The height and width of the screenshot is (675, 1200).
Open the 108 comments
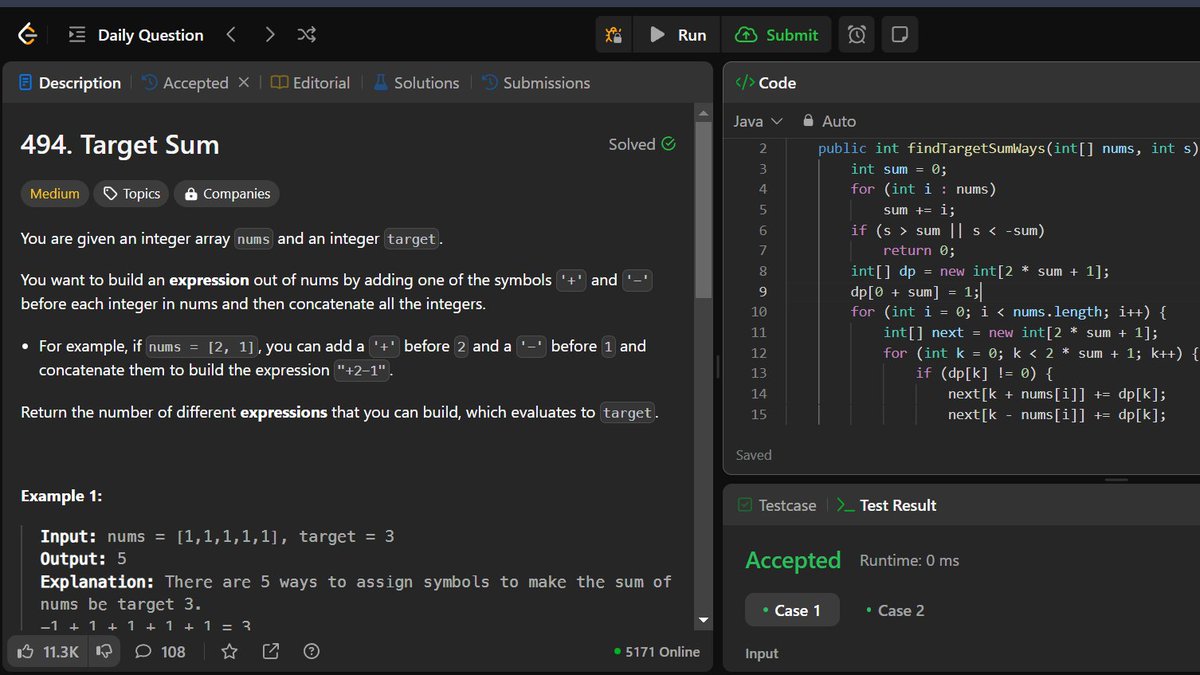click(160, 652)
